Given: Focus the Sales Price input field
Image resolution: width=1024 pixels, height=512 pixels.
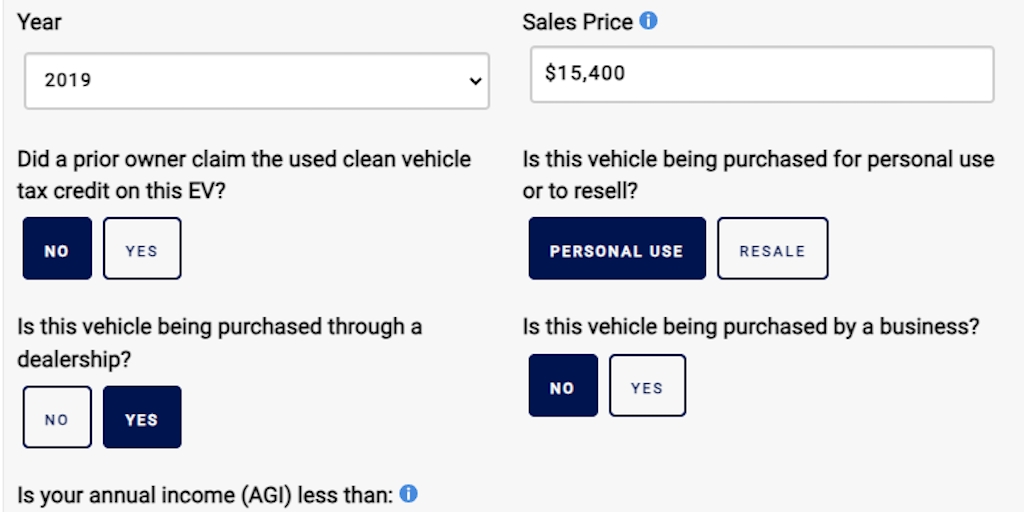Looking at the screenshot, I should point(760,73).
